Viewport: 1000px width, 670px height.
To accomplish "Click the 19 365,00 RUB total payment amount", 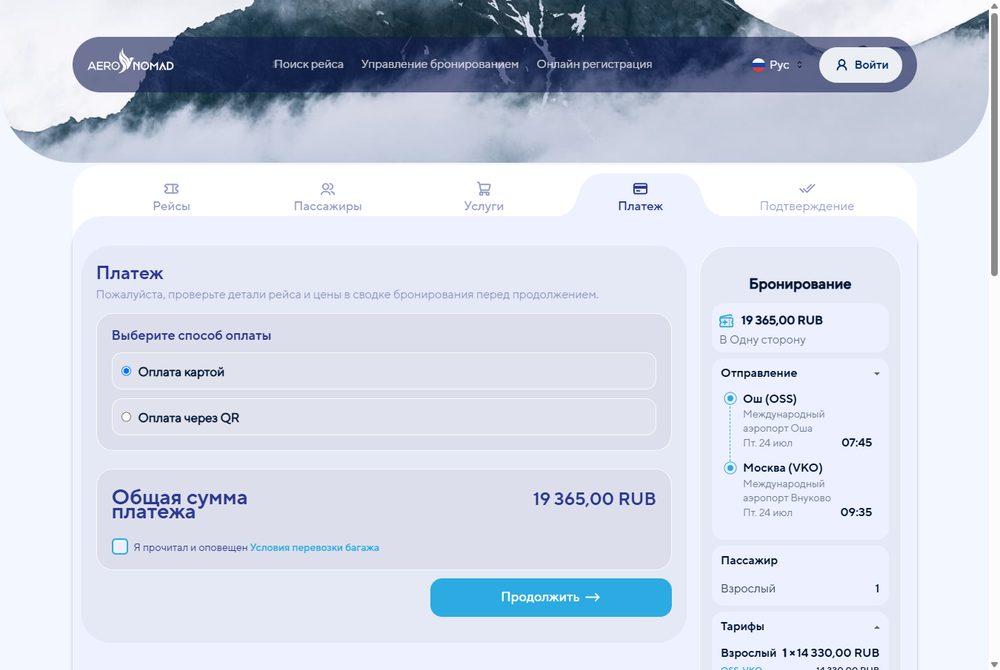I will click(x=594, y=499).
